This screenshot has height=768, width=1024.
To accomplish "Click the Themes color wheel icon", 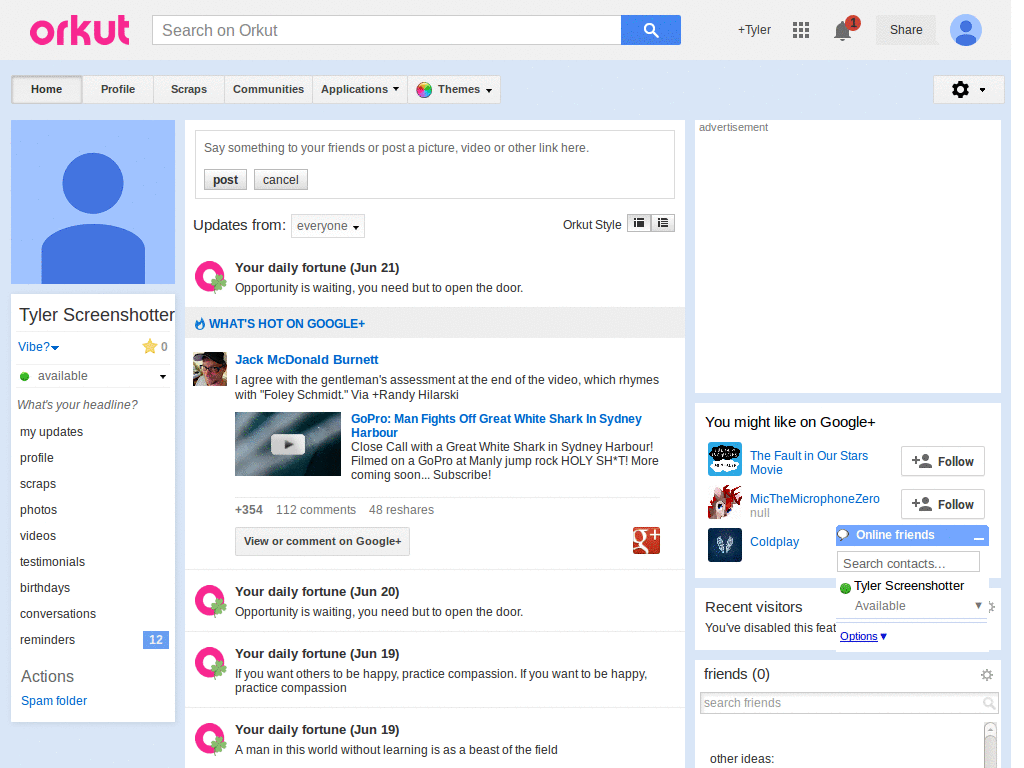I will [x=424, y=89].
